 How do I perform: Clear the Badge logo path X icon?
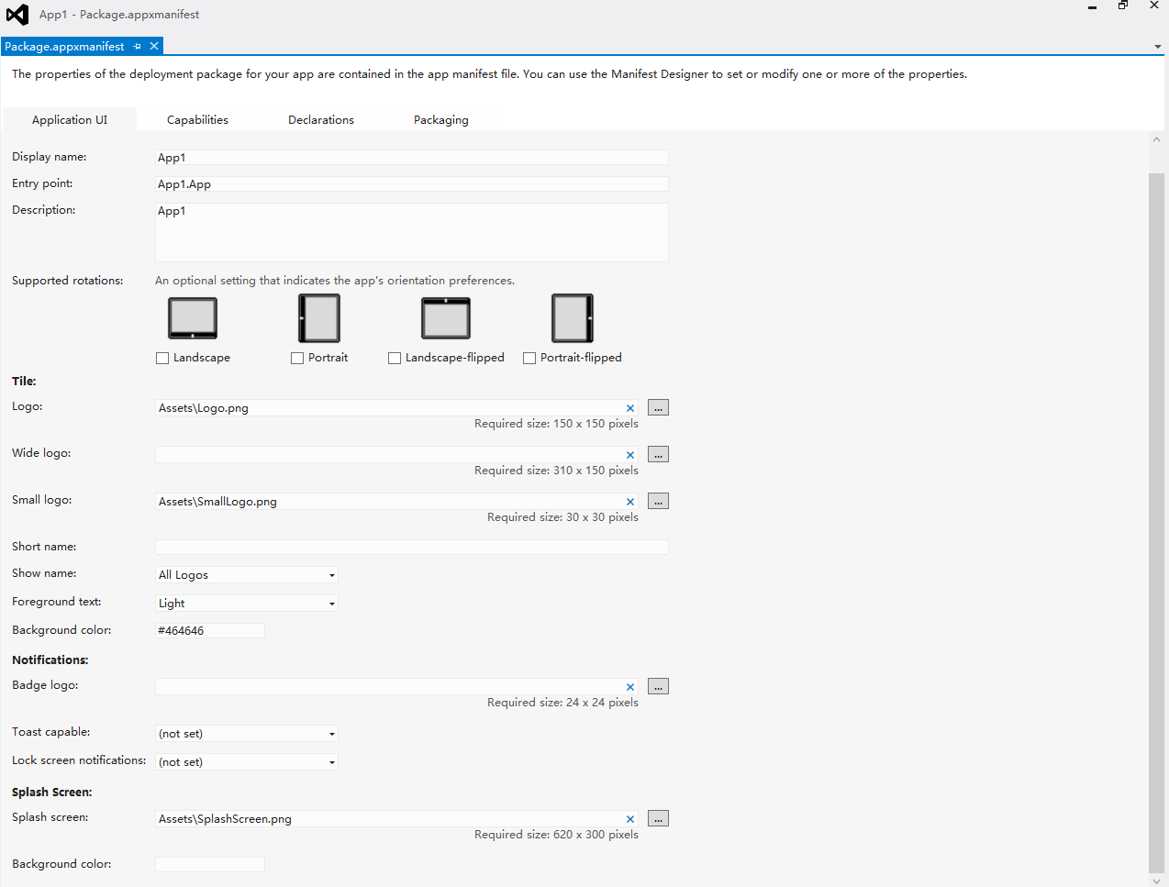pyautogui.click(x=630, y=686)
